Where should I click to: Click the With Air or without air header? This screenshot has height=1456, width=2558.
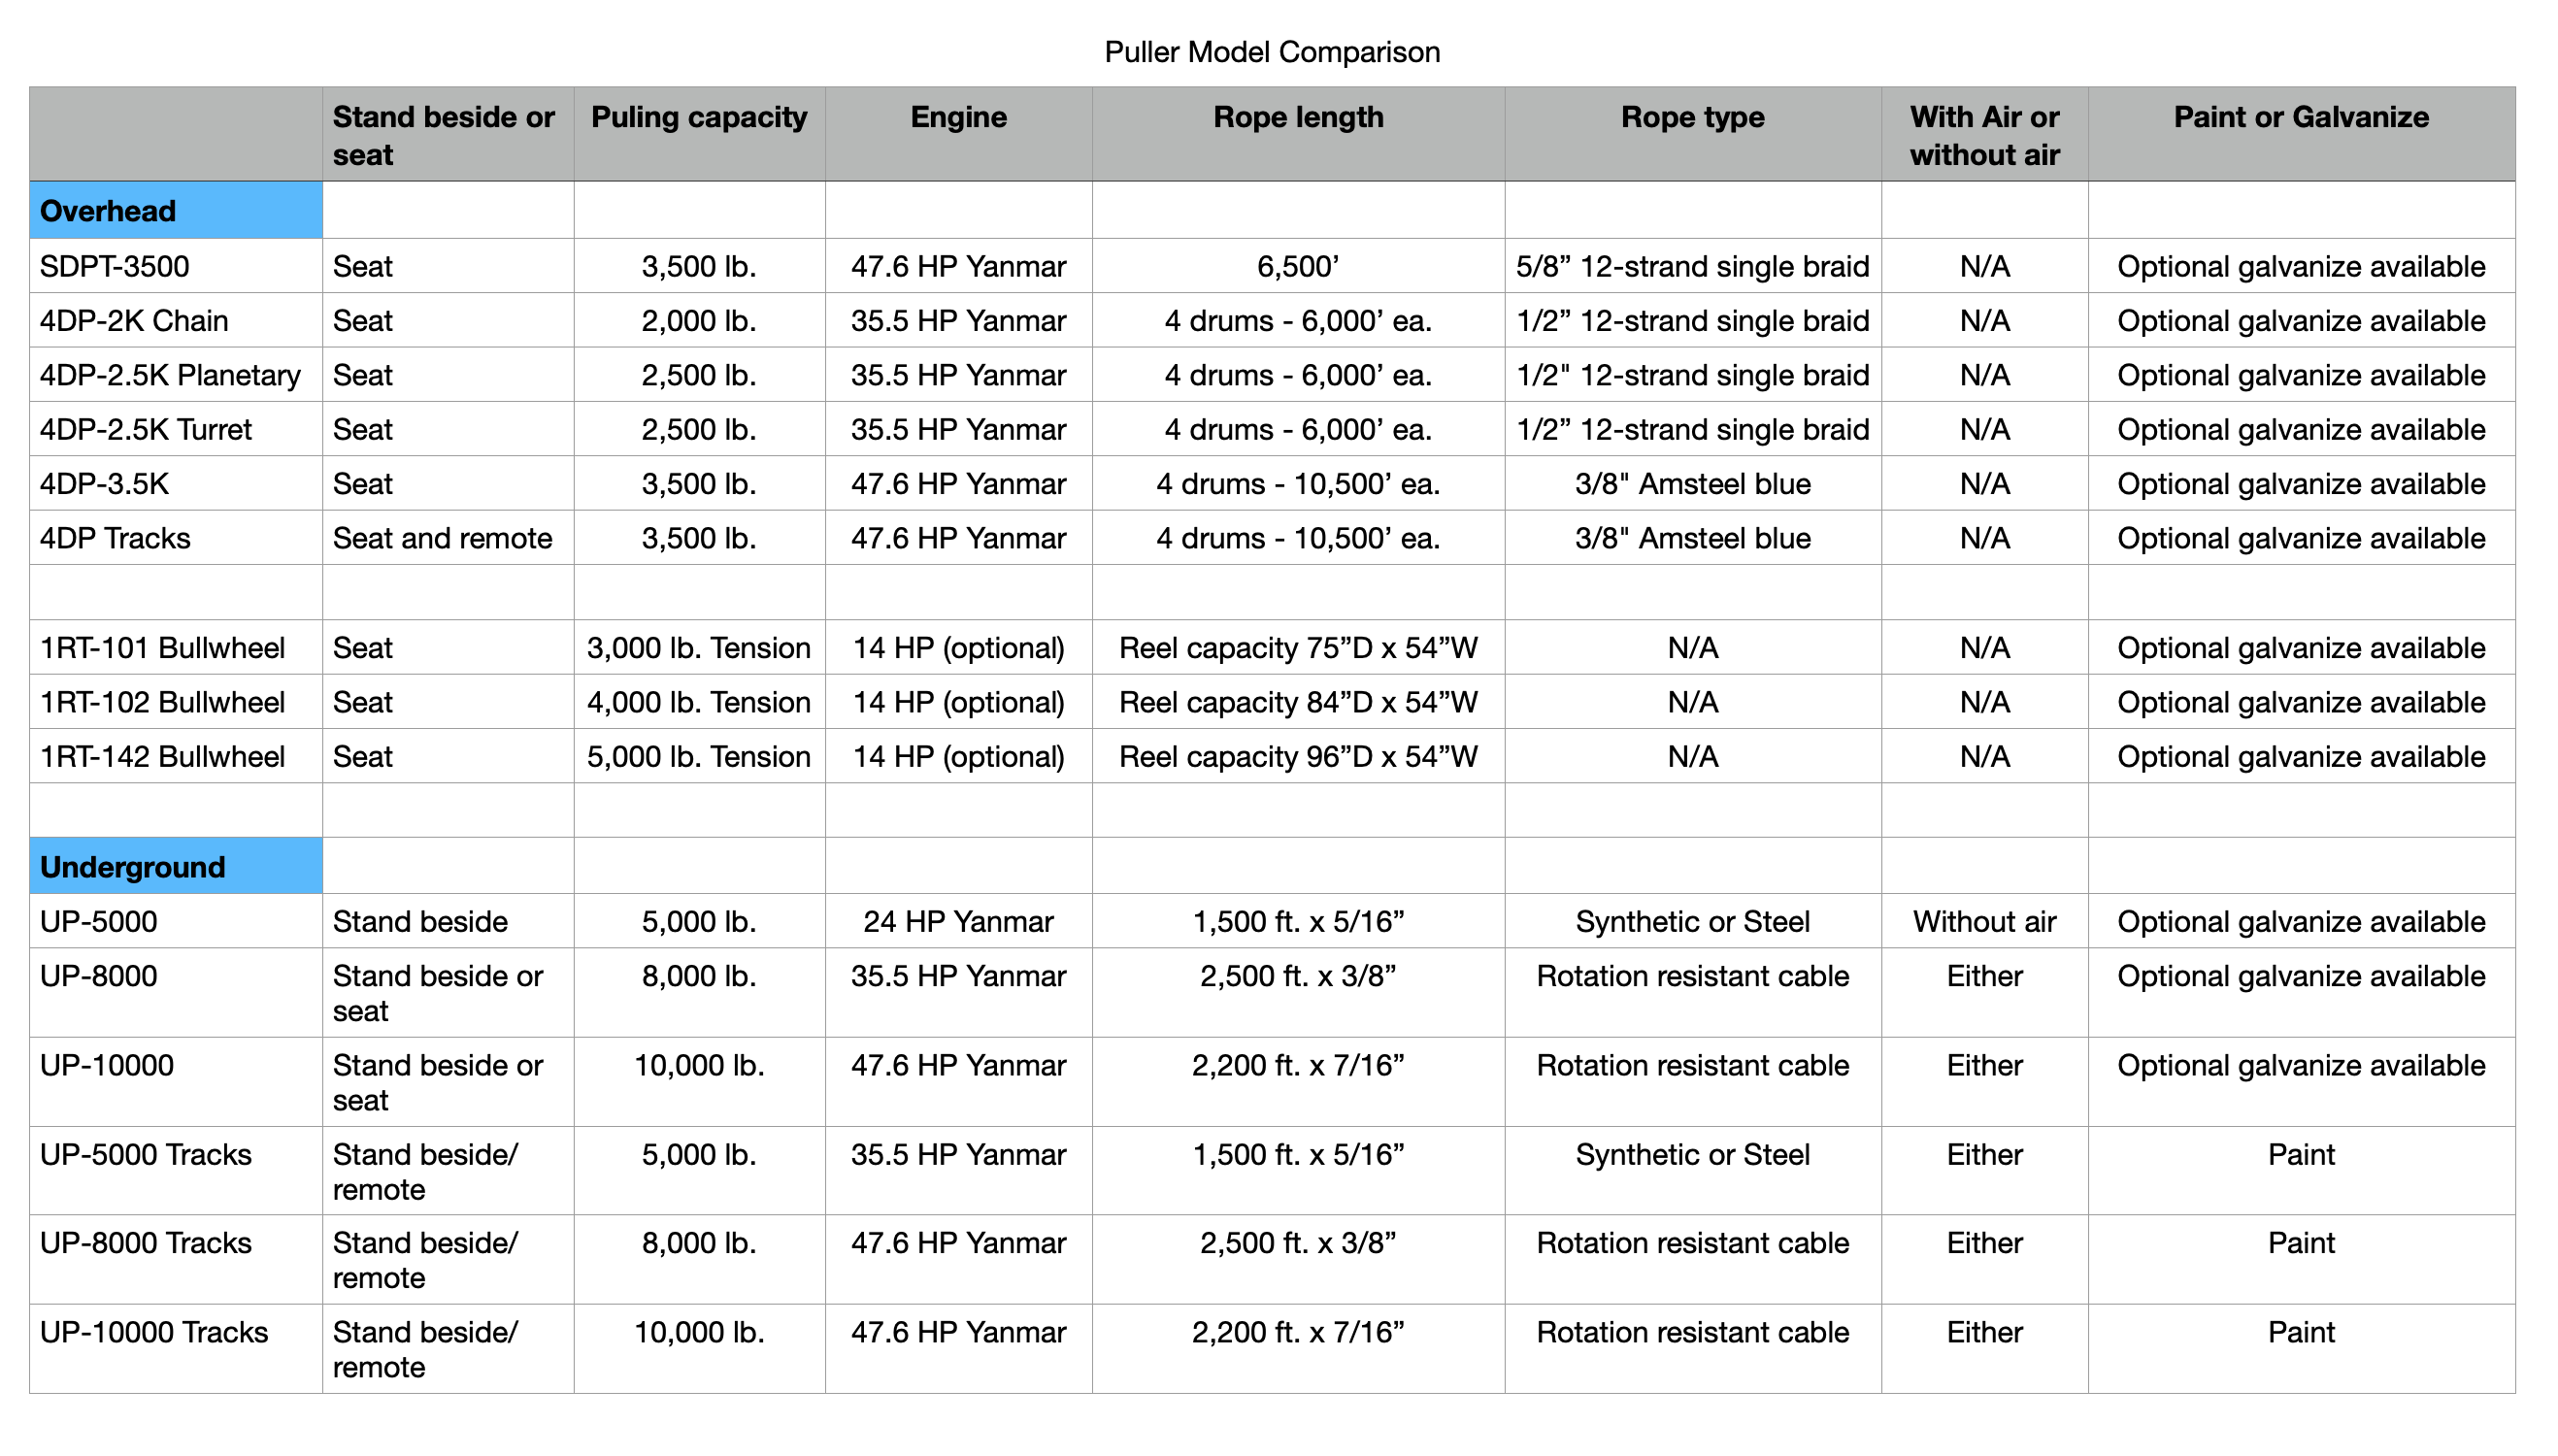1984,135
